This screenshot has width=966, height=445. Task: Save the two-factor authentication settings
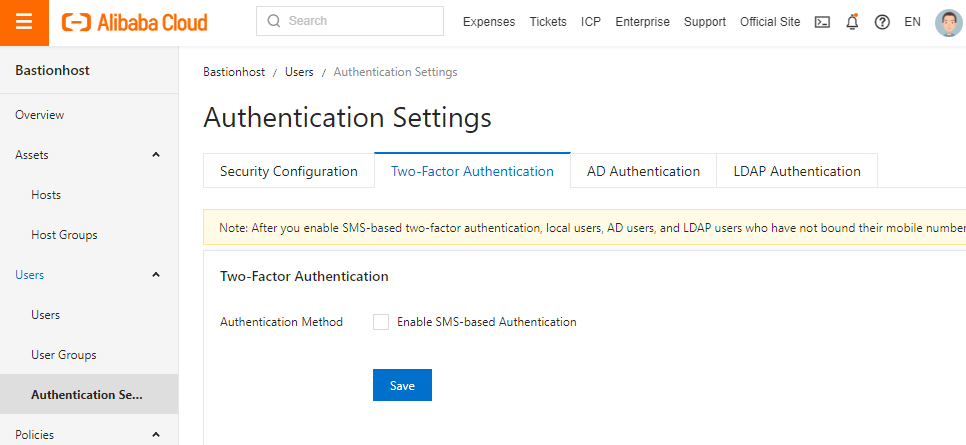point(402,386)
